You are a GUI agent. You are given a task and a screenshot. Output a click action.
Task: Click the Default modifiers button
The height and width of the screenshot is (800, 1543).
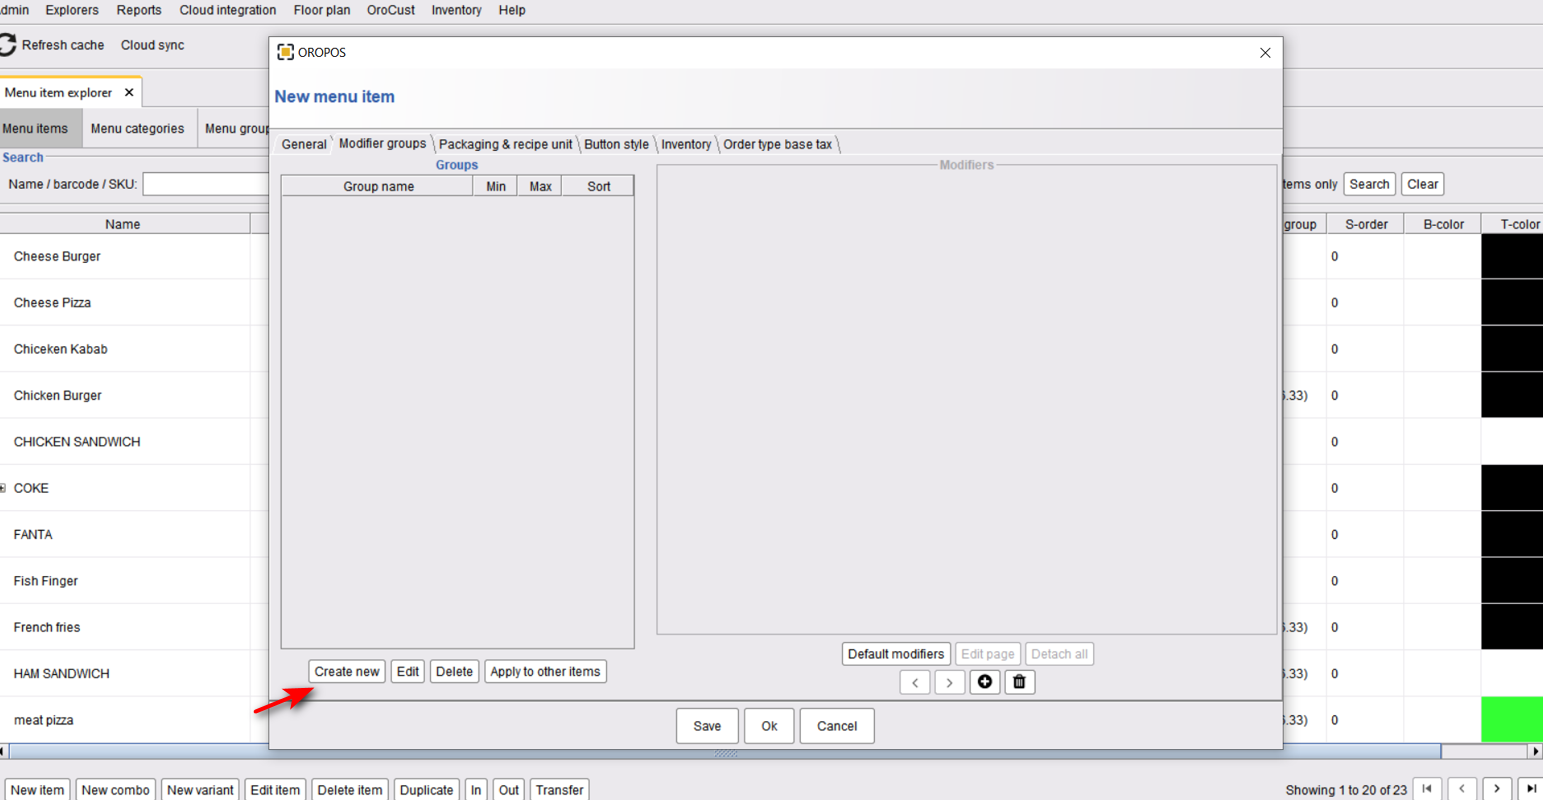pos(896,654)
